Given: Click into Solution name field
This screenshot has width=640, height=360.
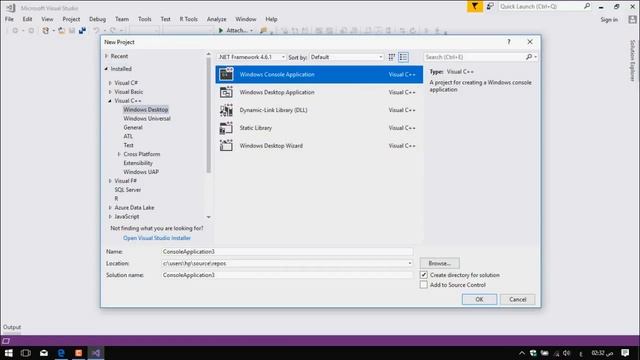Looking at the screenshot, I should pos(287,275).
